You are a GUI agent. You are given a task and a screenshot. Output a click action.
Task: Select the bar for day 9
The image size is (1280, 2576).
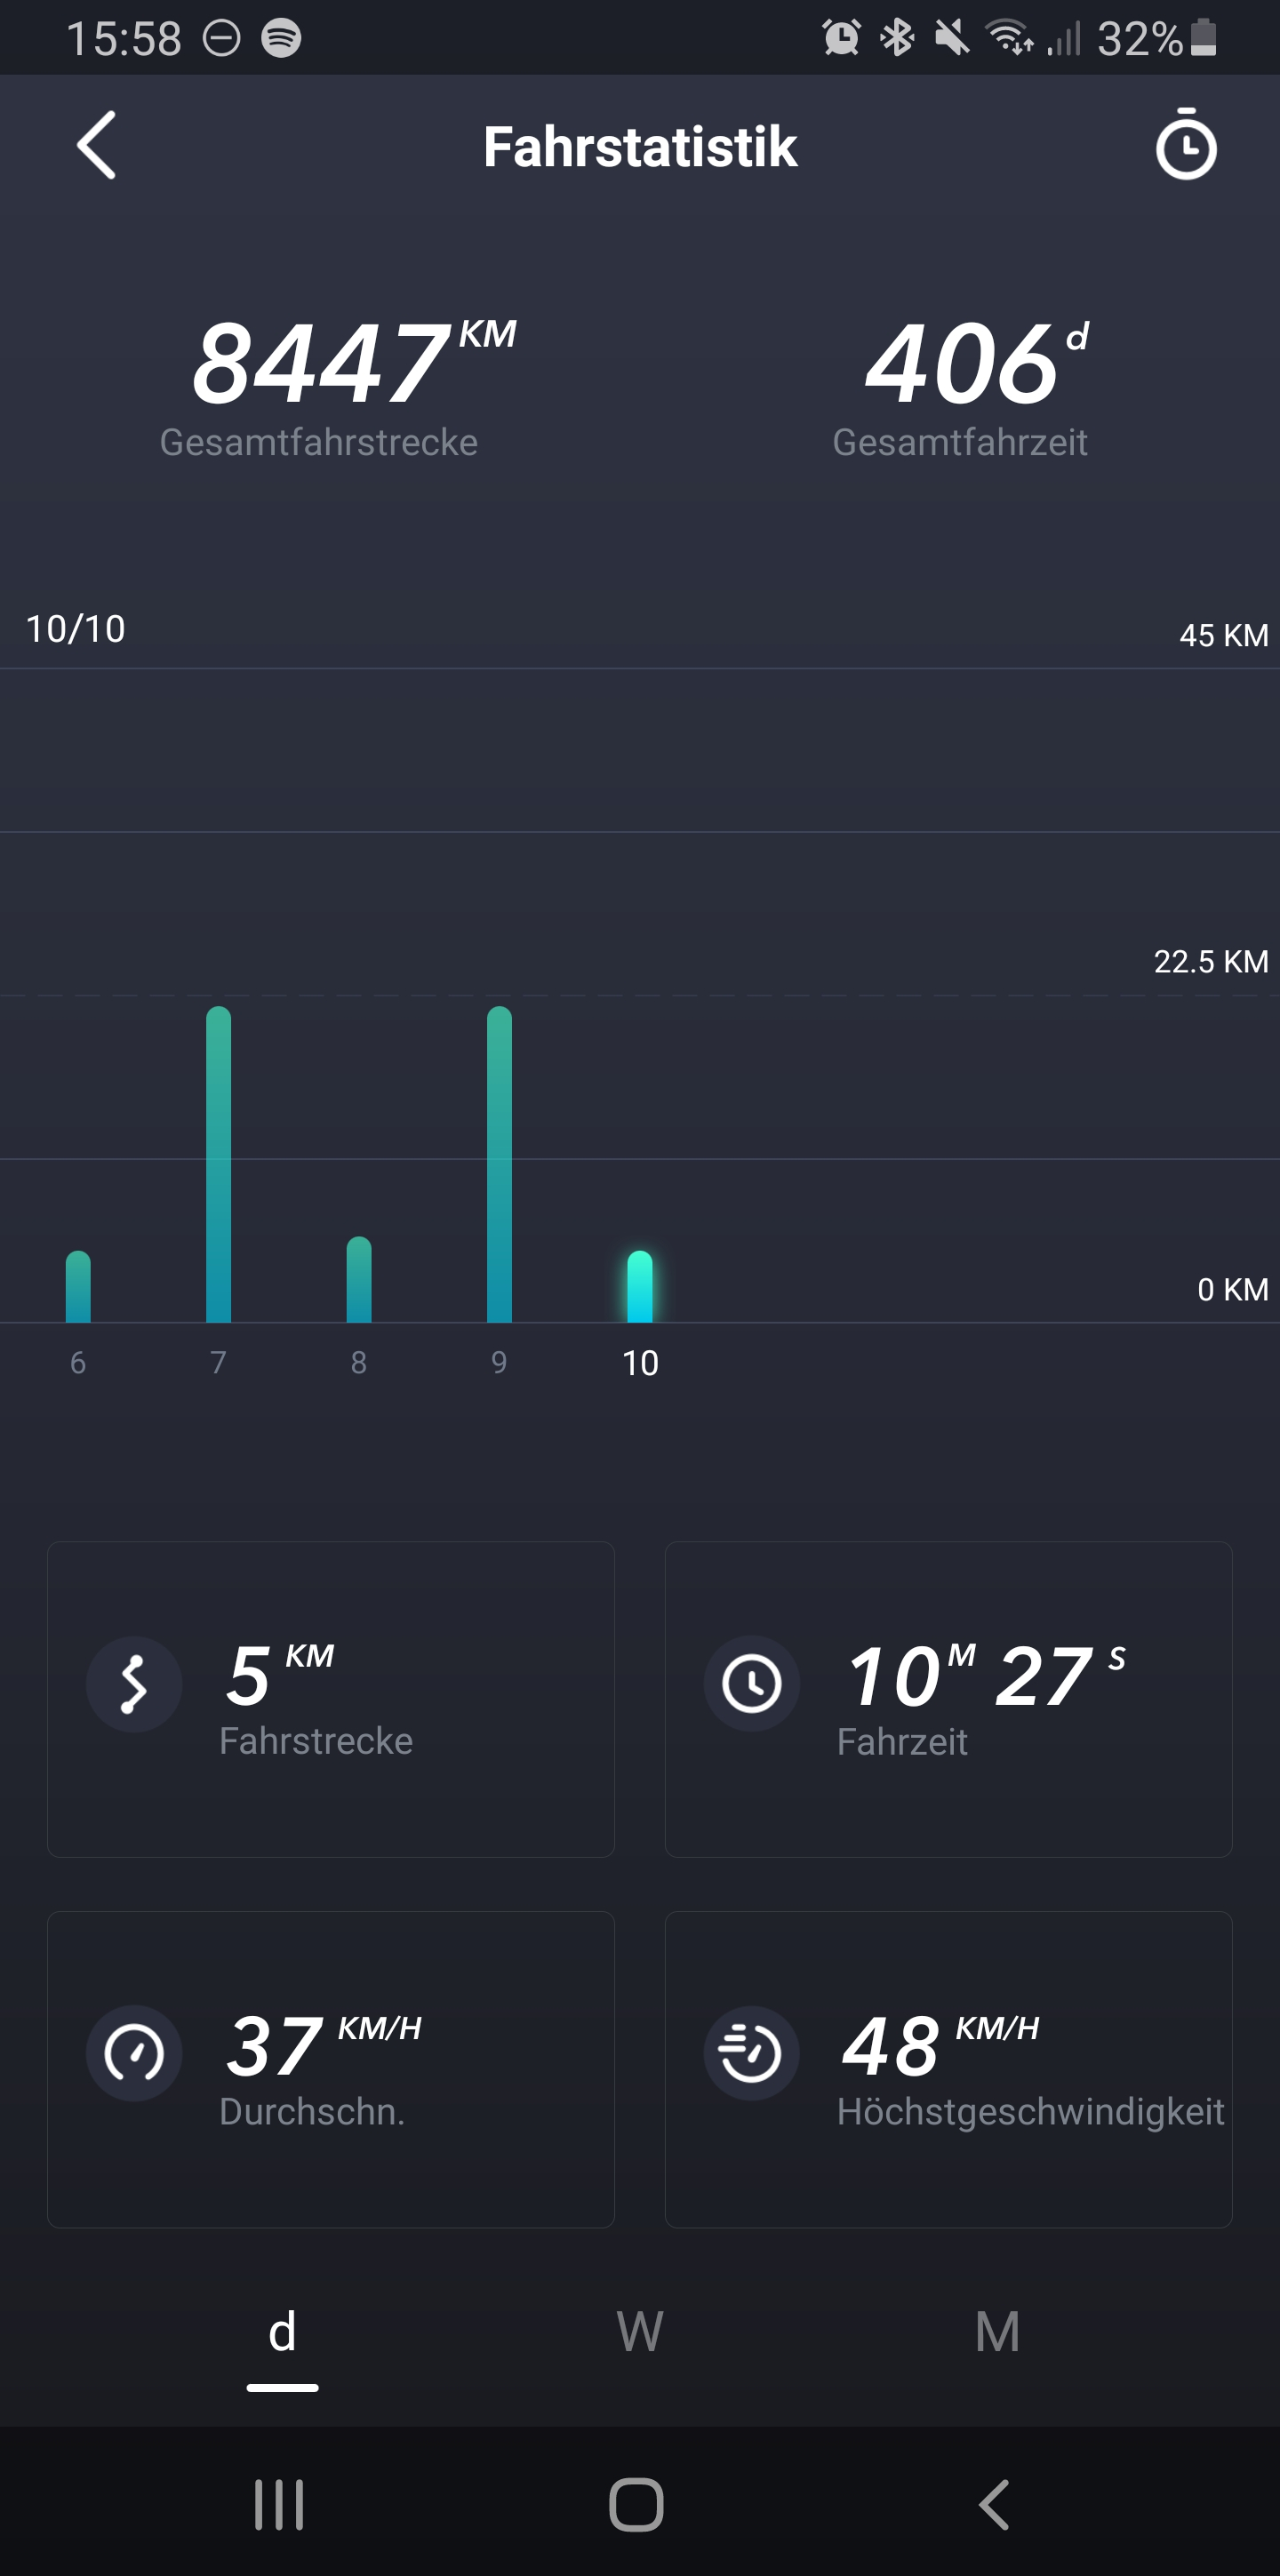499,1165
